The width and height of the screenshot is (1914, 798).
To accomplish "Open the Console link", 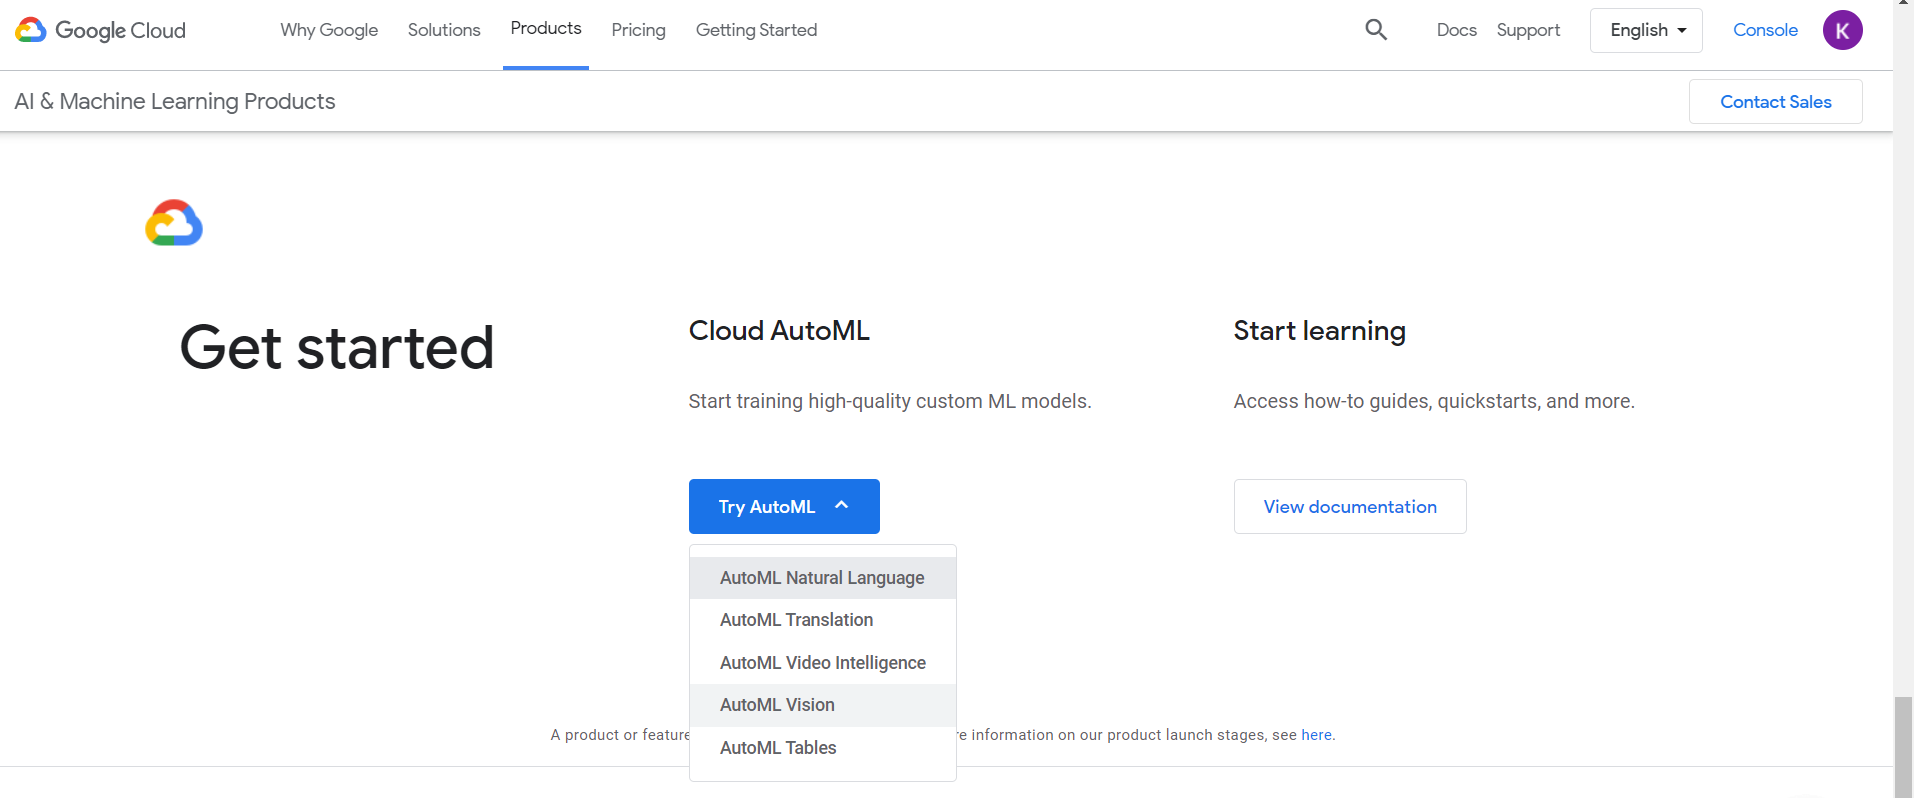I will 1765,30.
